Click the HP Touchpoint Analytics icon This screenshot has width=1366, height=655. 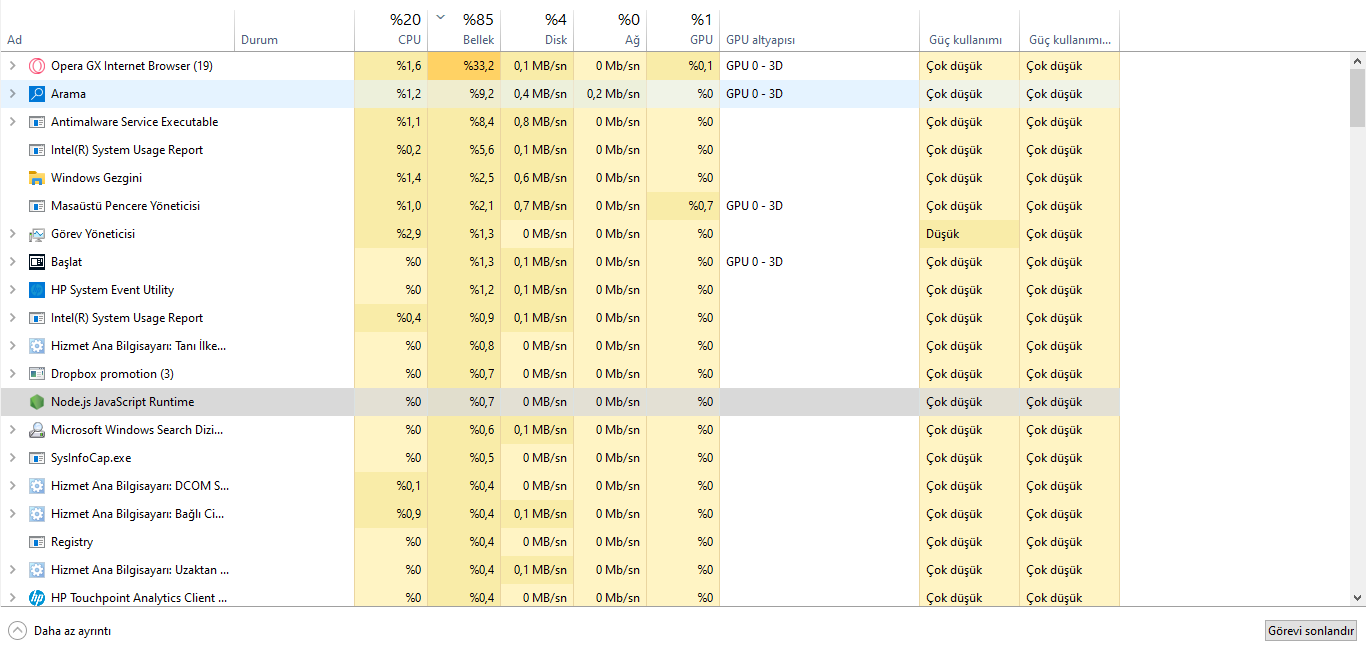(x=37, y=598)
